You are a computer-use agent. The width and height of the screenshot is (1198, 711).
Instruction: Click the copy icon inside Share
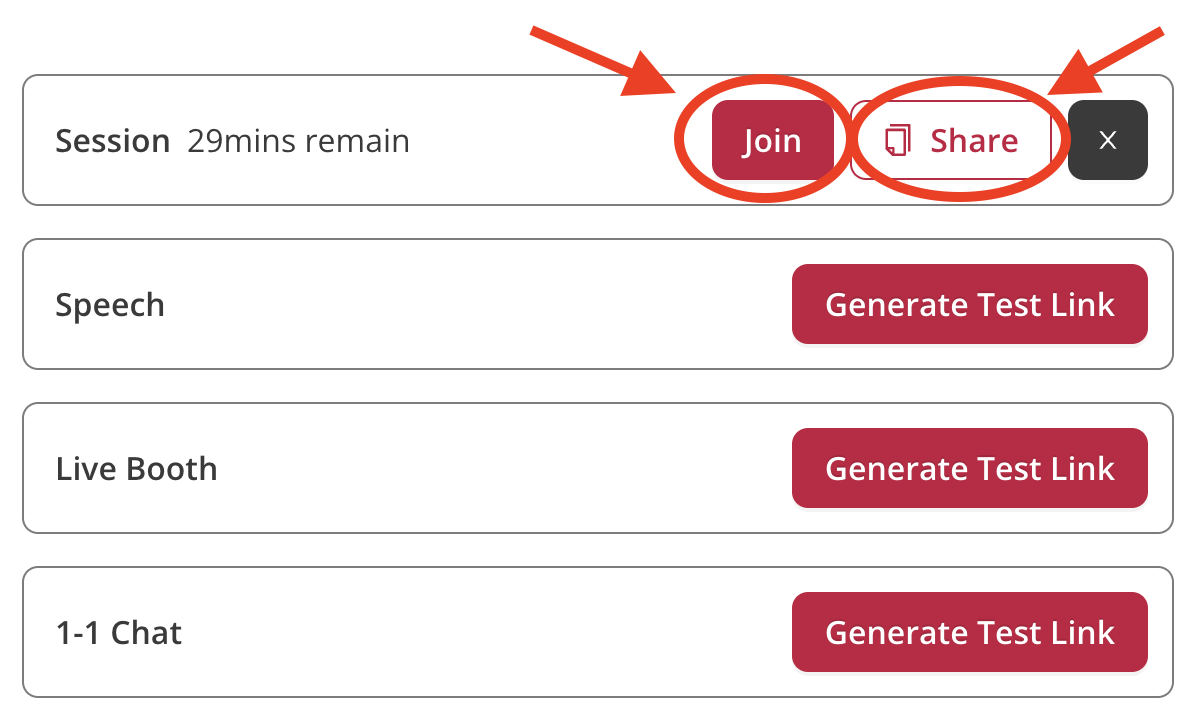pos(897,140)
